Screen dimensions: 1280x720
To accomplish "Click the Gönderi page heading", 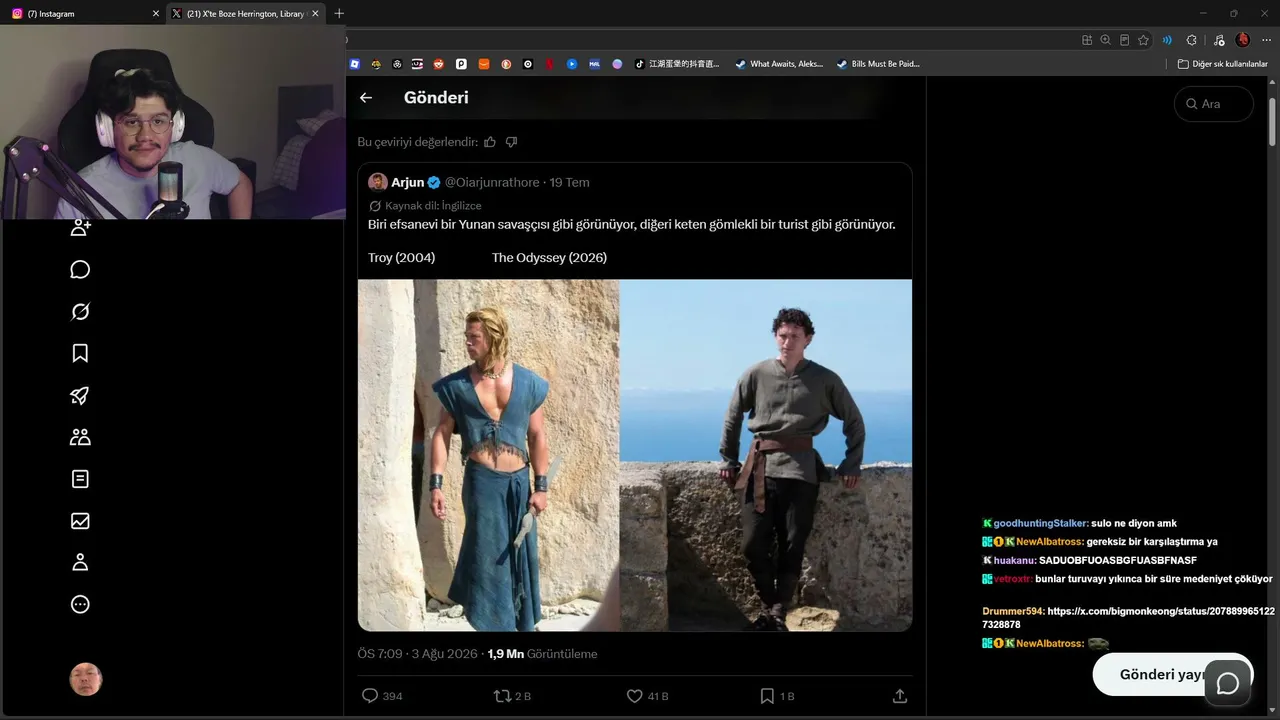I will pyautogui.click(x=436, y=97).
